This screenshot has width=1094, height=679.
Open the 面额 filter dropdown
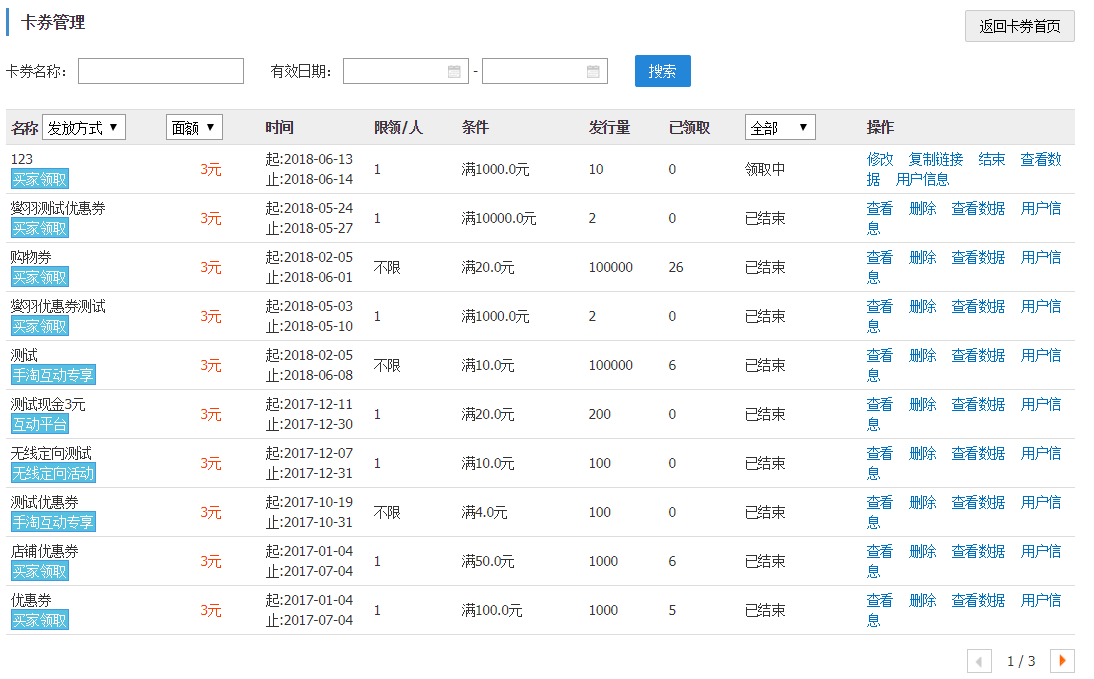click(194, 127)
